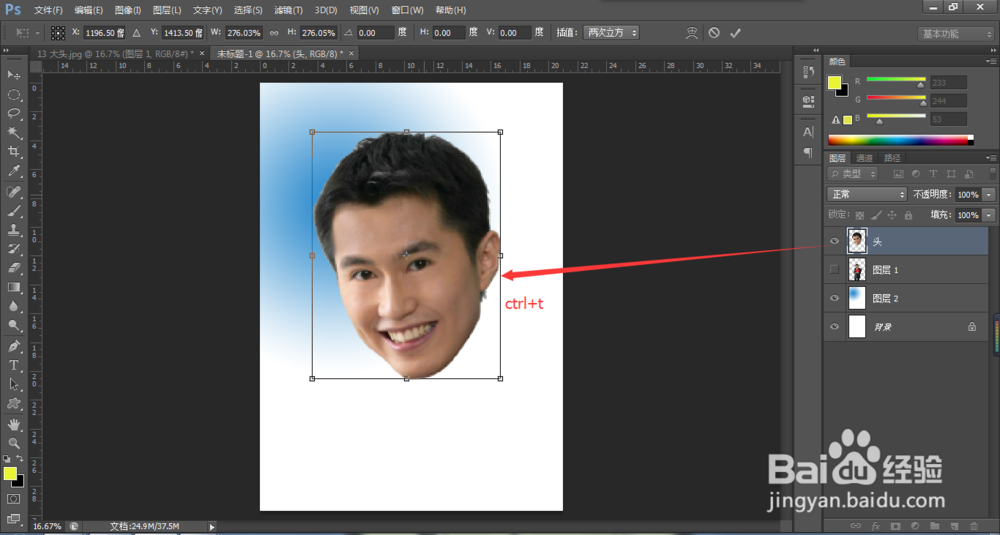Toggle relative positioning triangle icon
The image size is (1000, 535).
[136, 33]
